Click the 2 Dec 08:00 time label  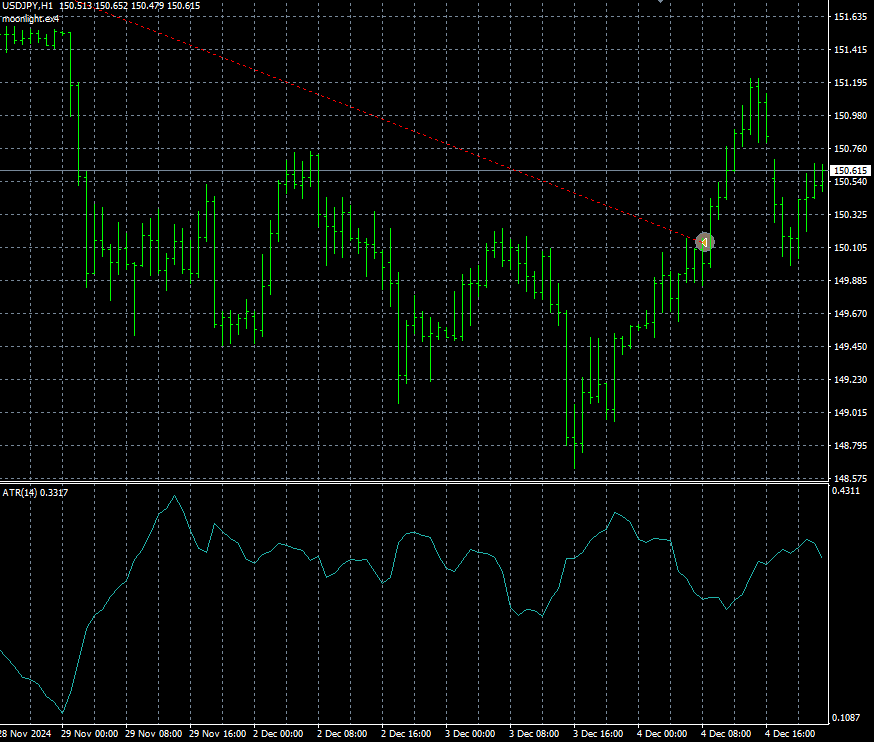click(x=342, y=734)
